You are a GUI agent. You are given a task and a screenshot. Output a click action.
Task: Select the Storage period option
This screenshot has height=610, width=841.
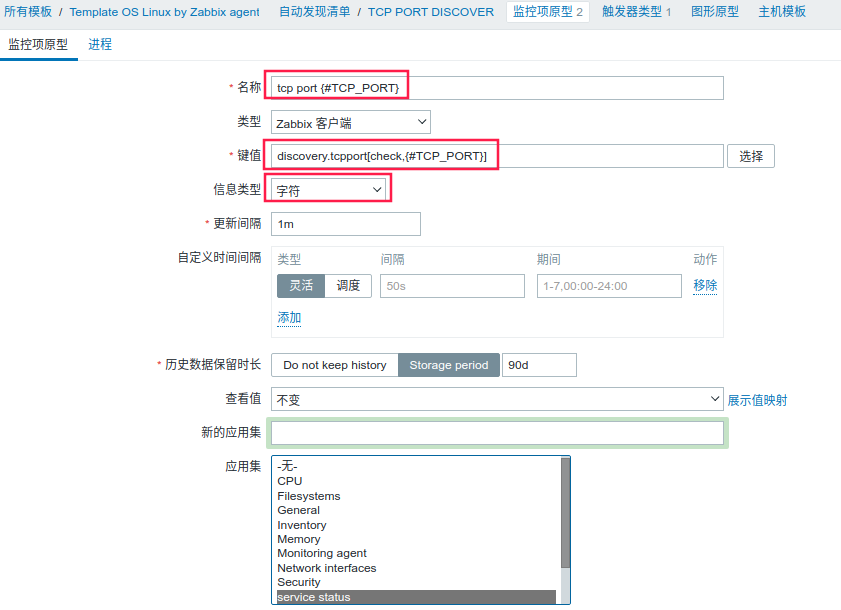[x=448, y=364]
